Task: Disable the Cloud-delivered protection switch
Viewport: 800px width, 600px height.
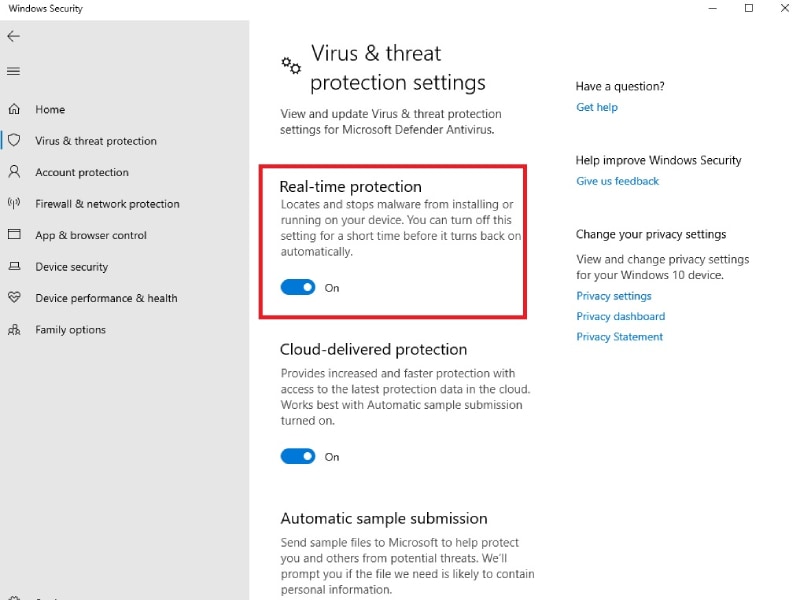Action: tap(298, 456)
